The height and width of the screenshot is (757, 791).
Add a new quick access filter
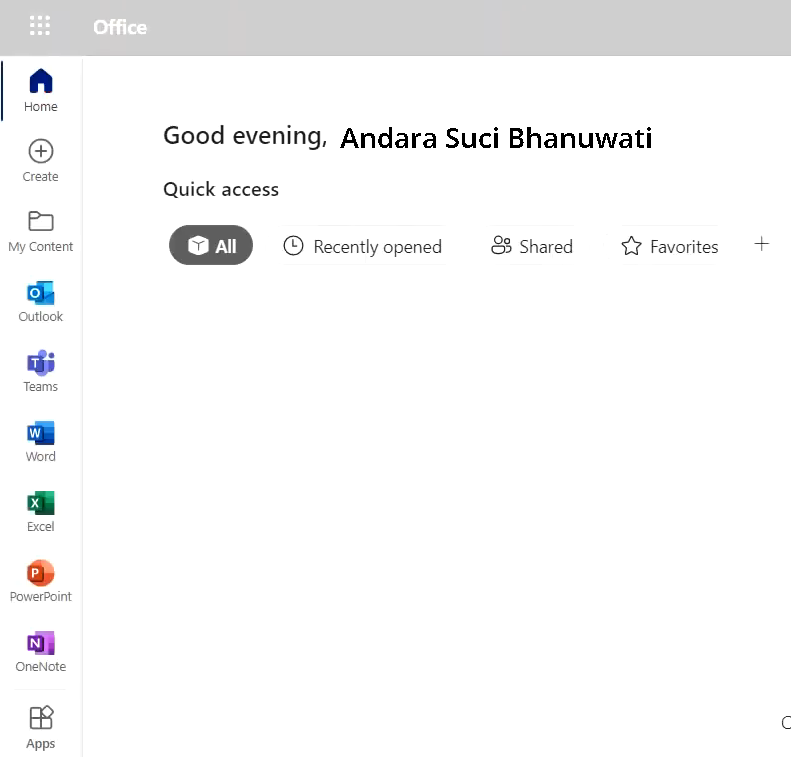point(761,245)
